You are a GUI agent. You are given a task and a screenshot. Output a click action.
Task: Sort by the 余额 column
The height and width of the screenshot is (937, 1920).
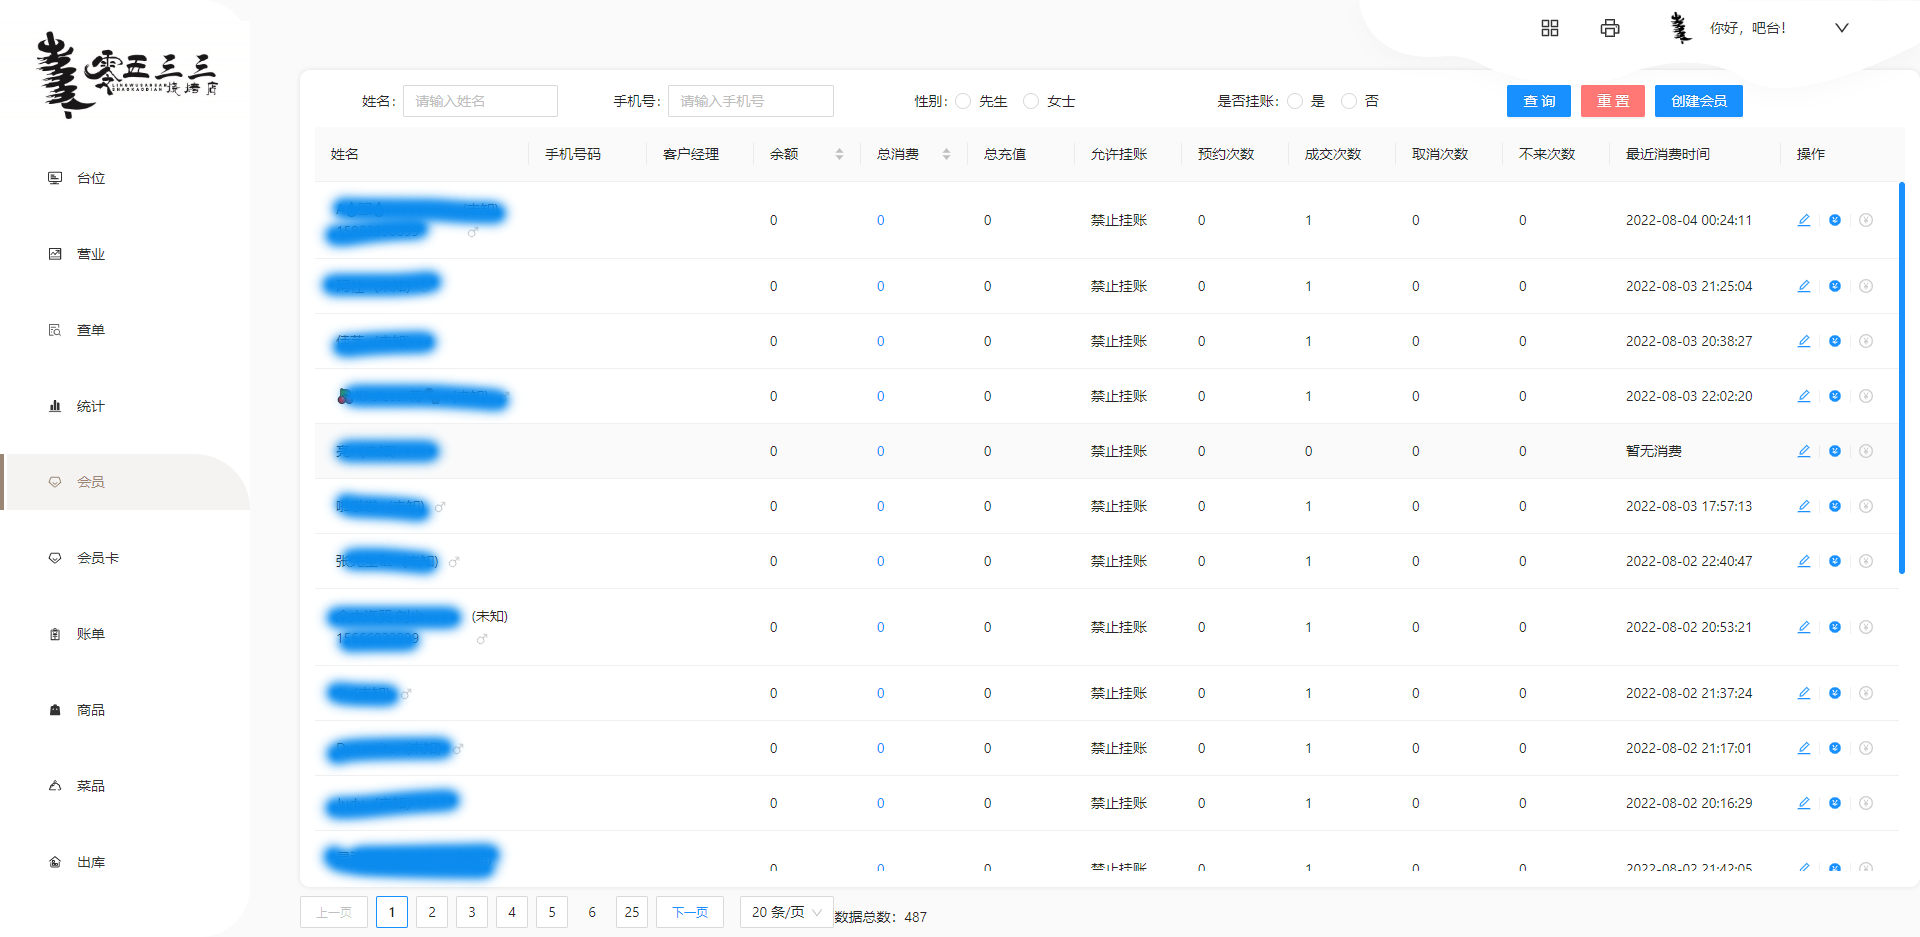tap(839, 154)
